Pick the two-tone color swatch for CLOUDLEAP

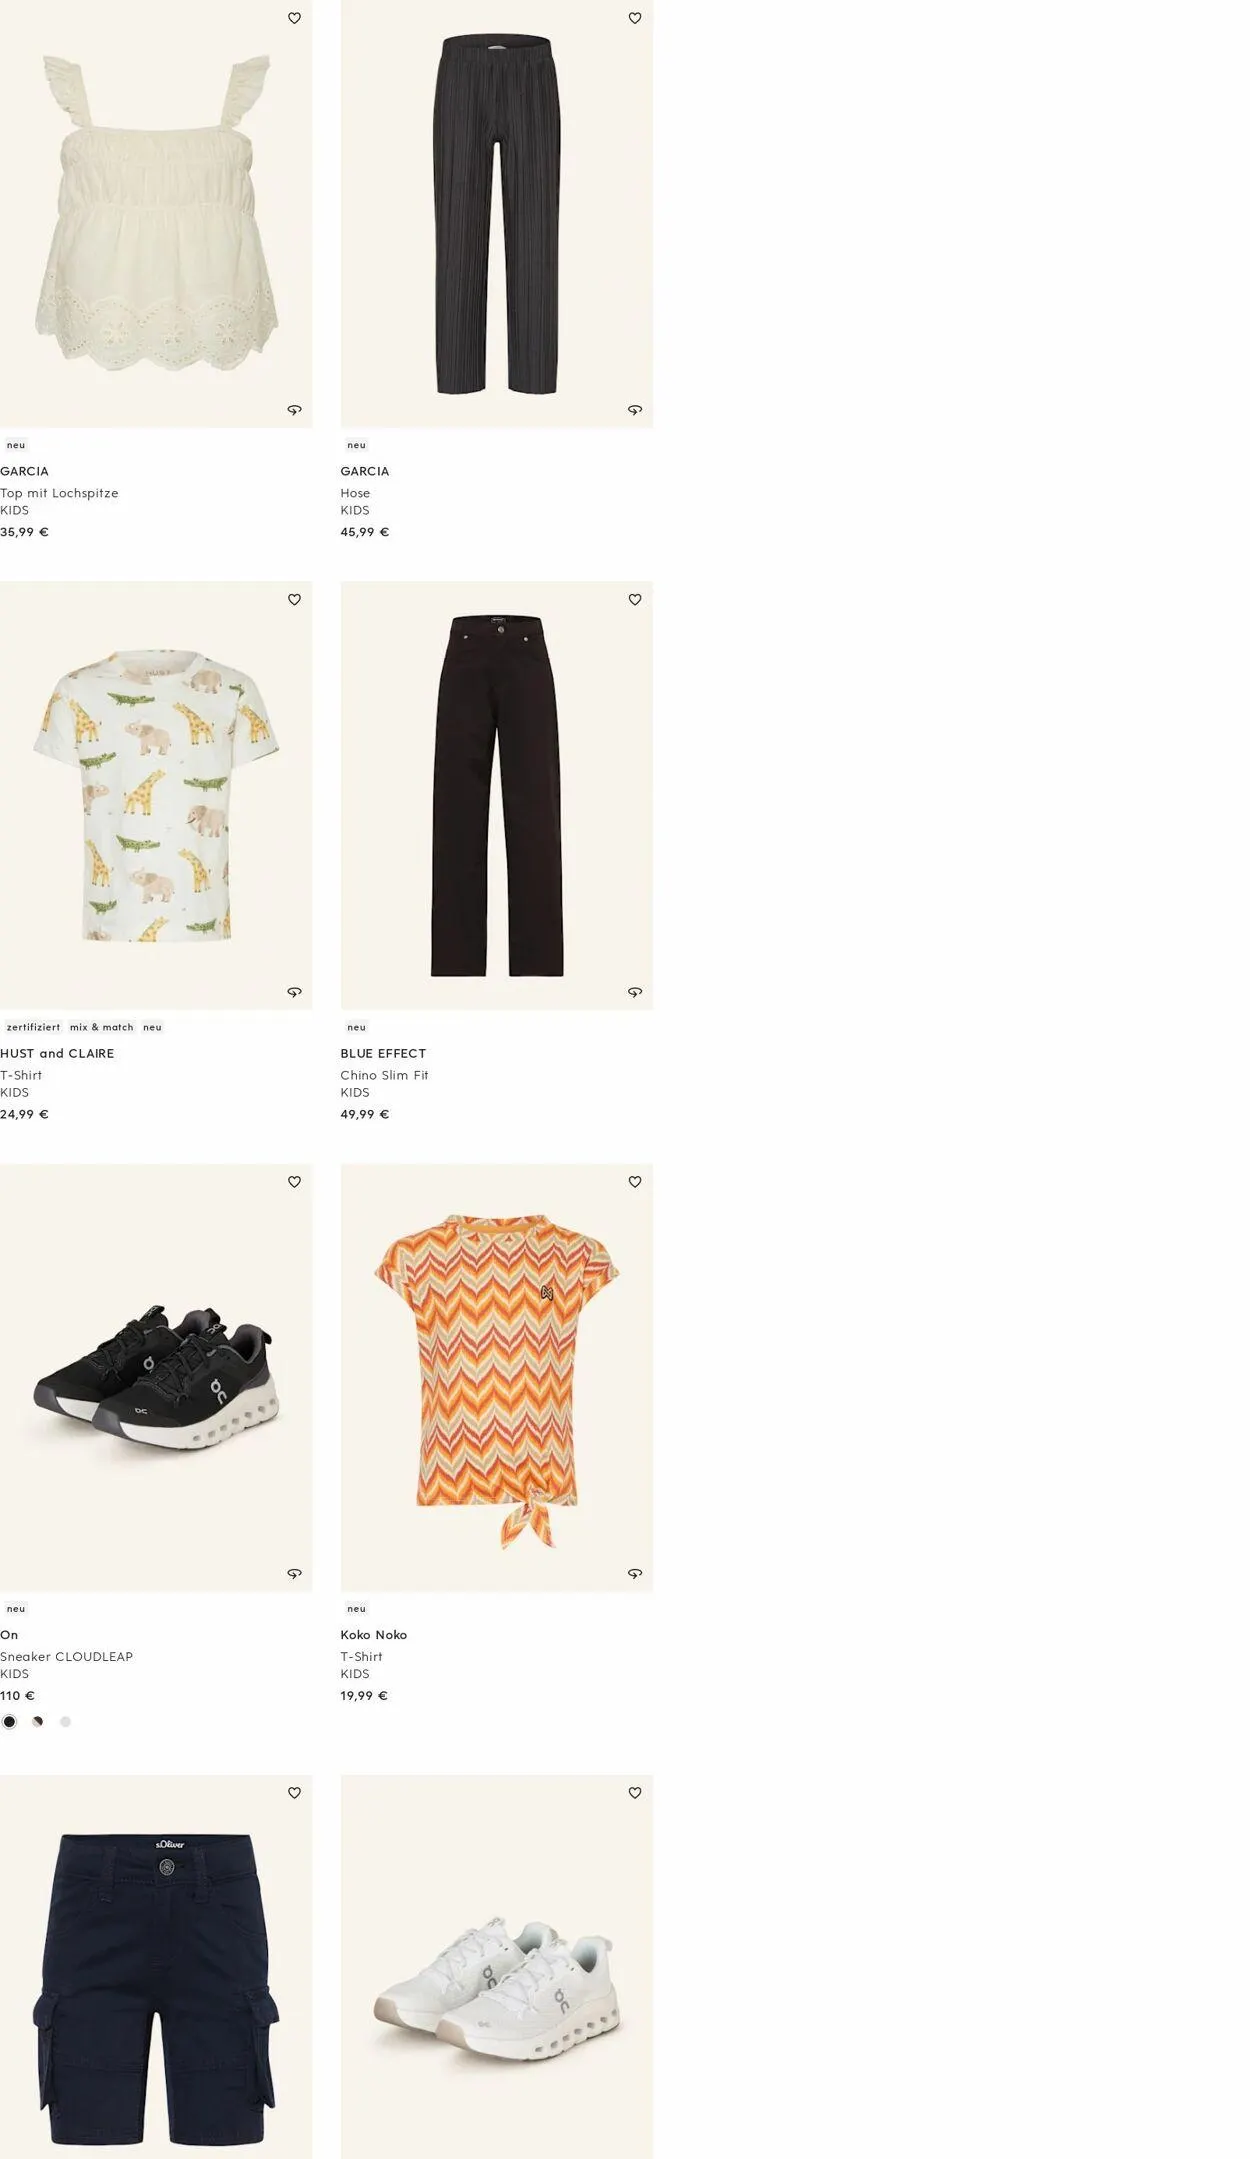click(37, 1722)
